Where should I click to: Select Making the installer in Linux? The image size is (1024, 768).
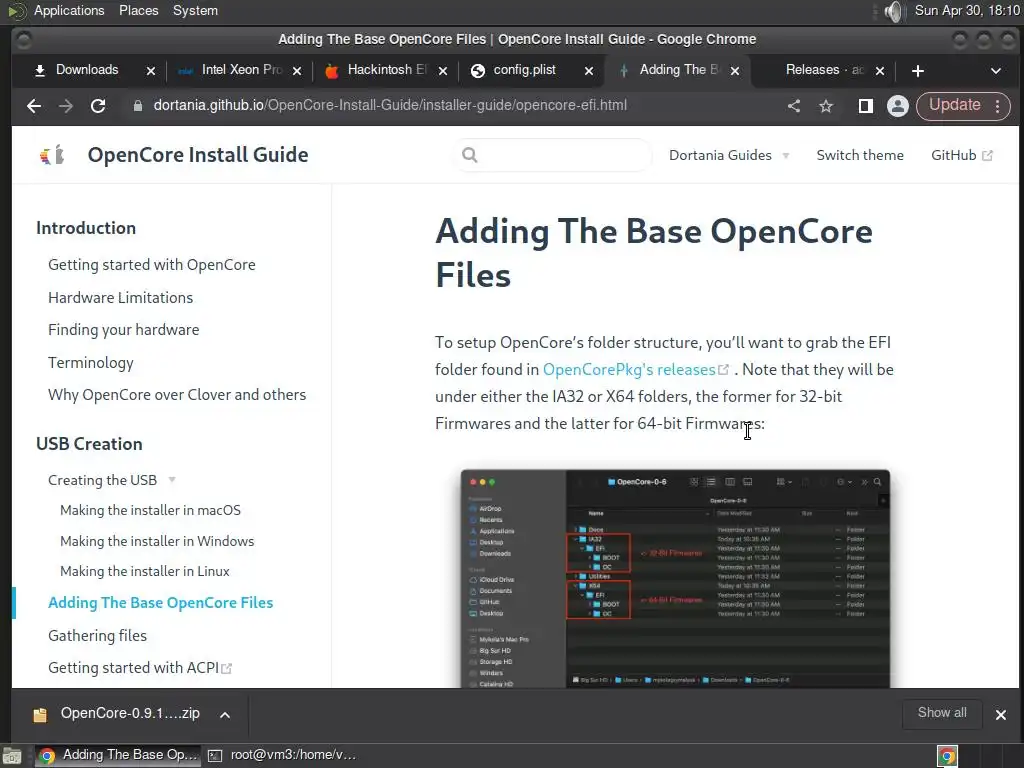[x=145, y=571]
